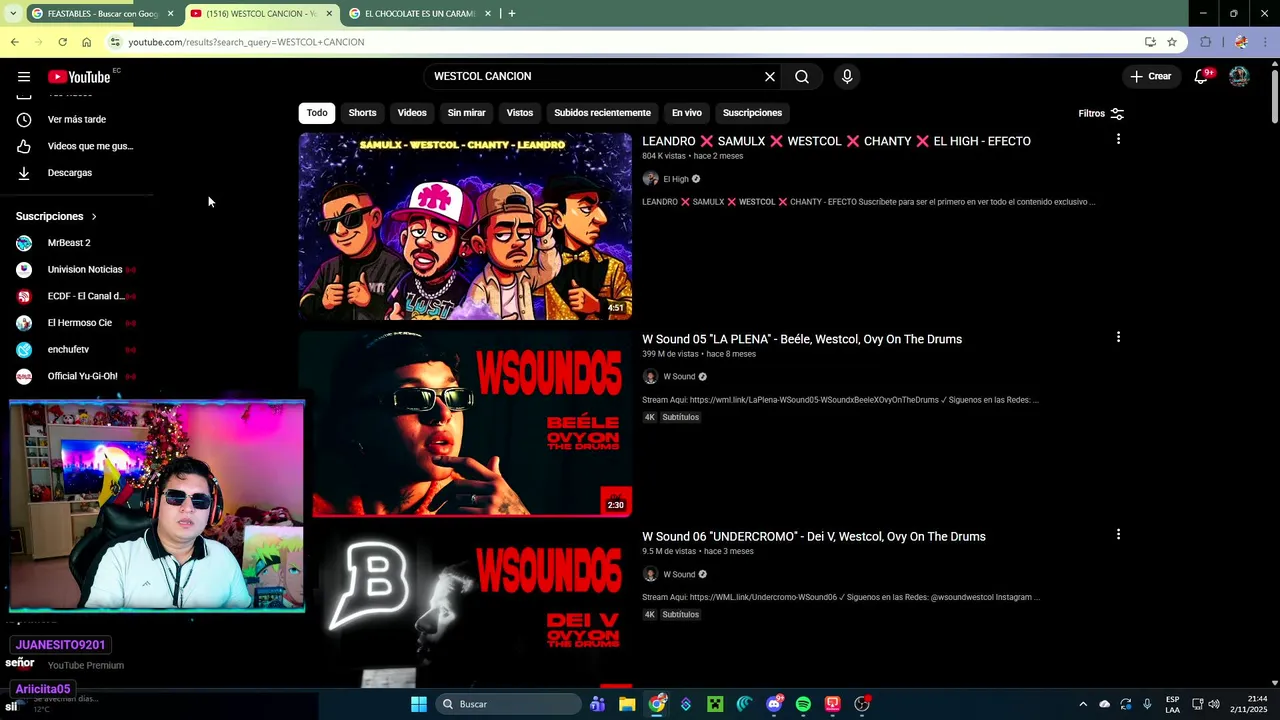Open the El High channel name
1280x720 pixels.
pyautogui.click(x=676, y=179)
